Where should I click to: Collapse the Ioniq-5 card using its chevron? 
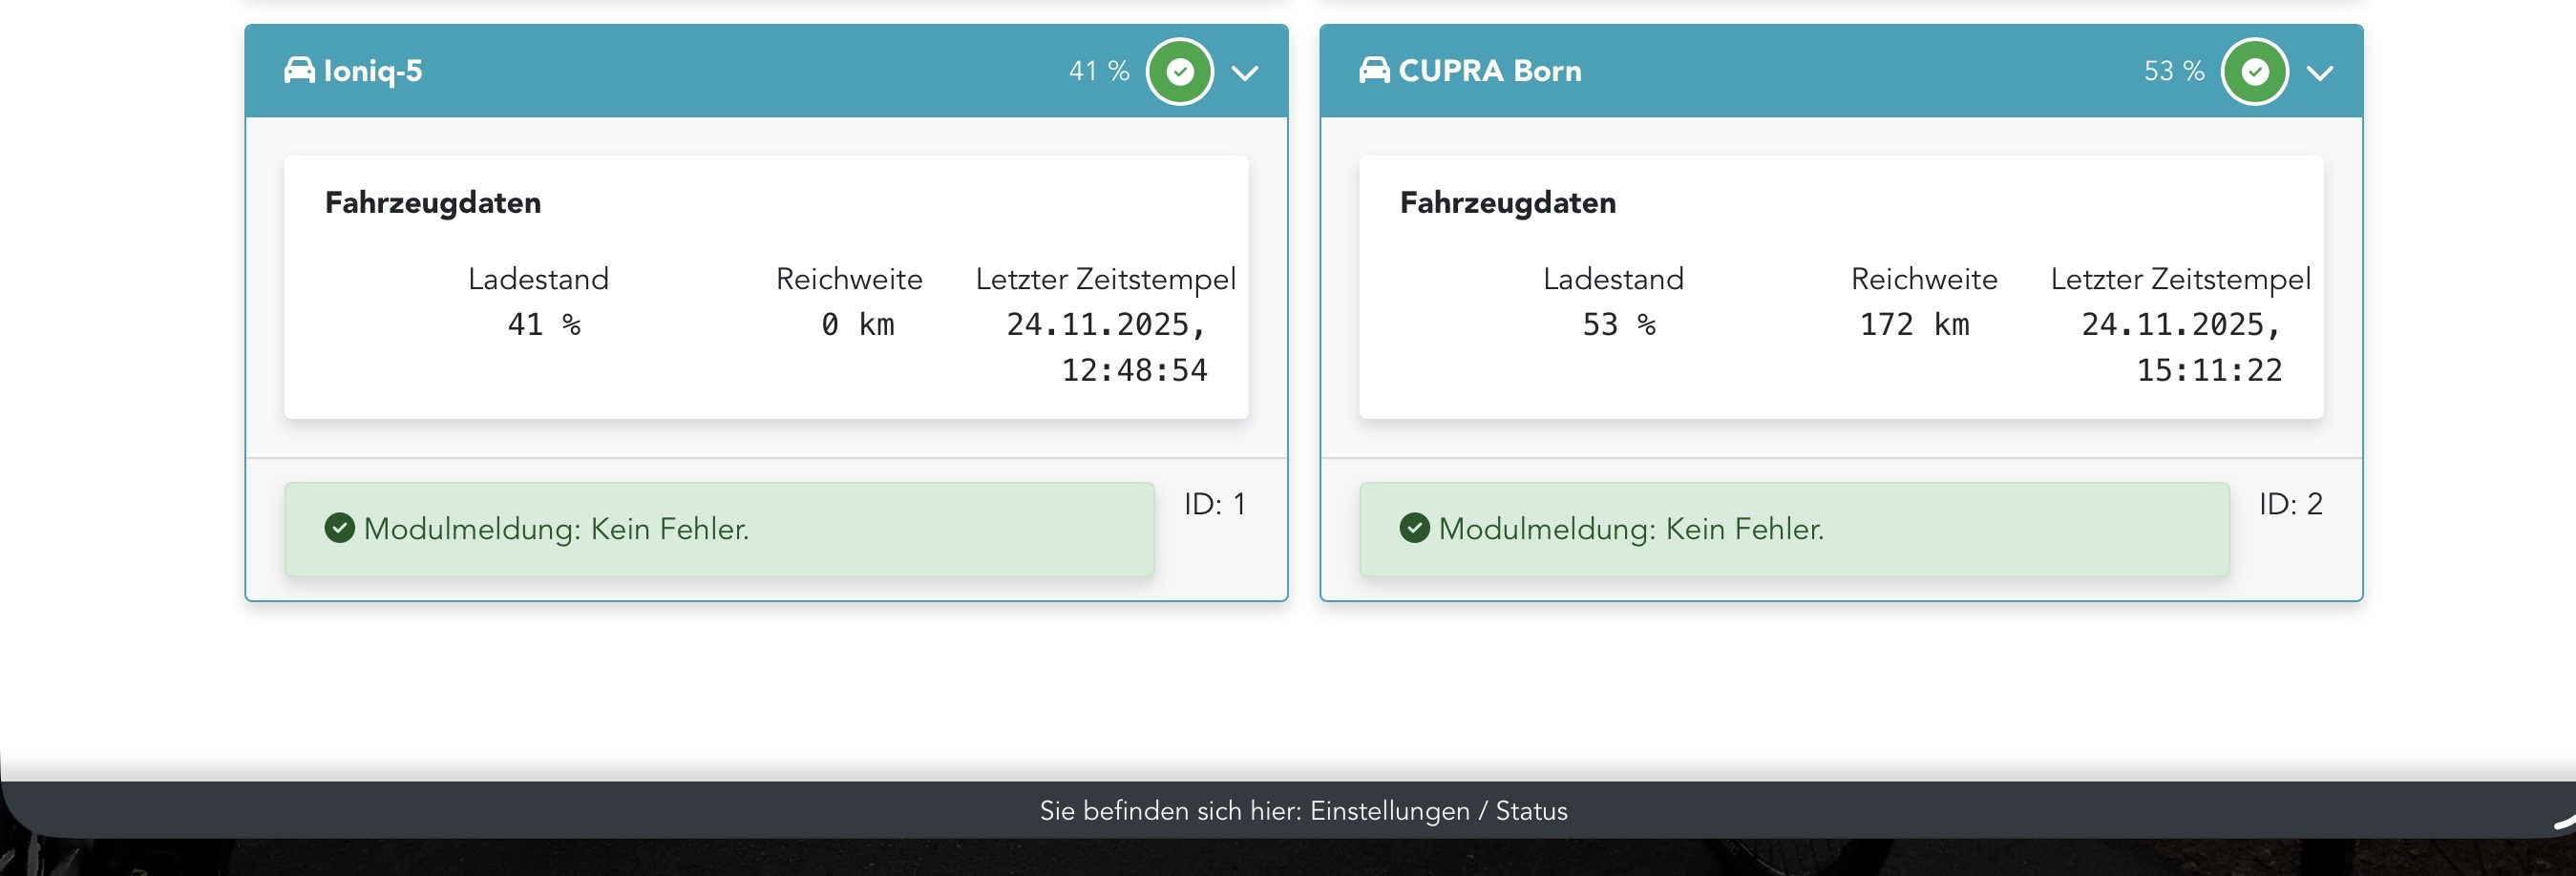tap(1245, 72)
